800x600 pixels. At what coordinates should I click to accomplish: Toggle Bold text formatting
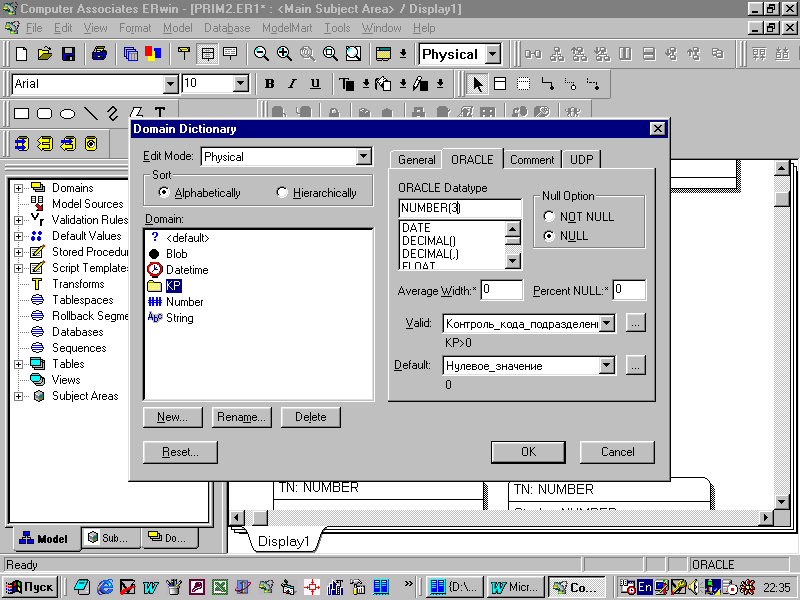point(269,84)
